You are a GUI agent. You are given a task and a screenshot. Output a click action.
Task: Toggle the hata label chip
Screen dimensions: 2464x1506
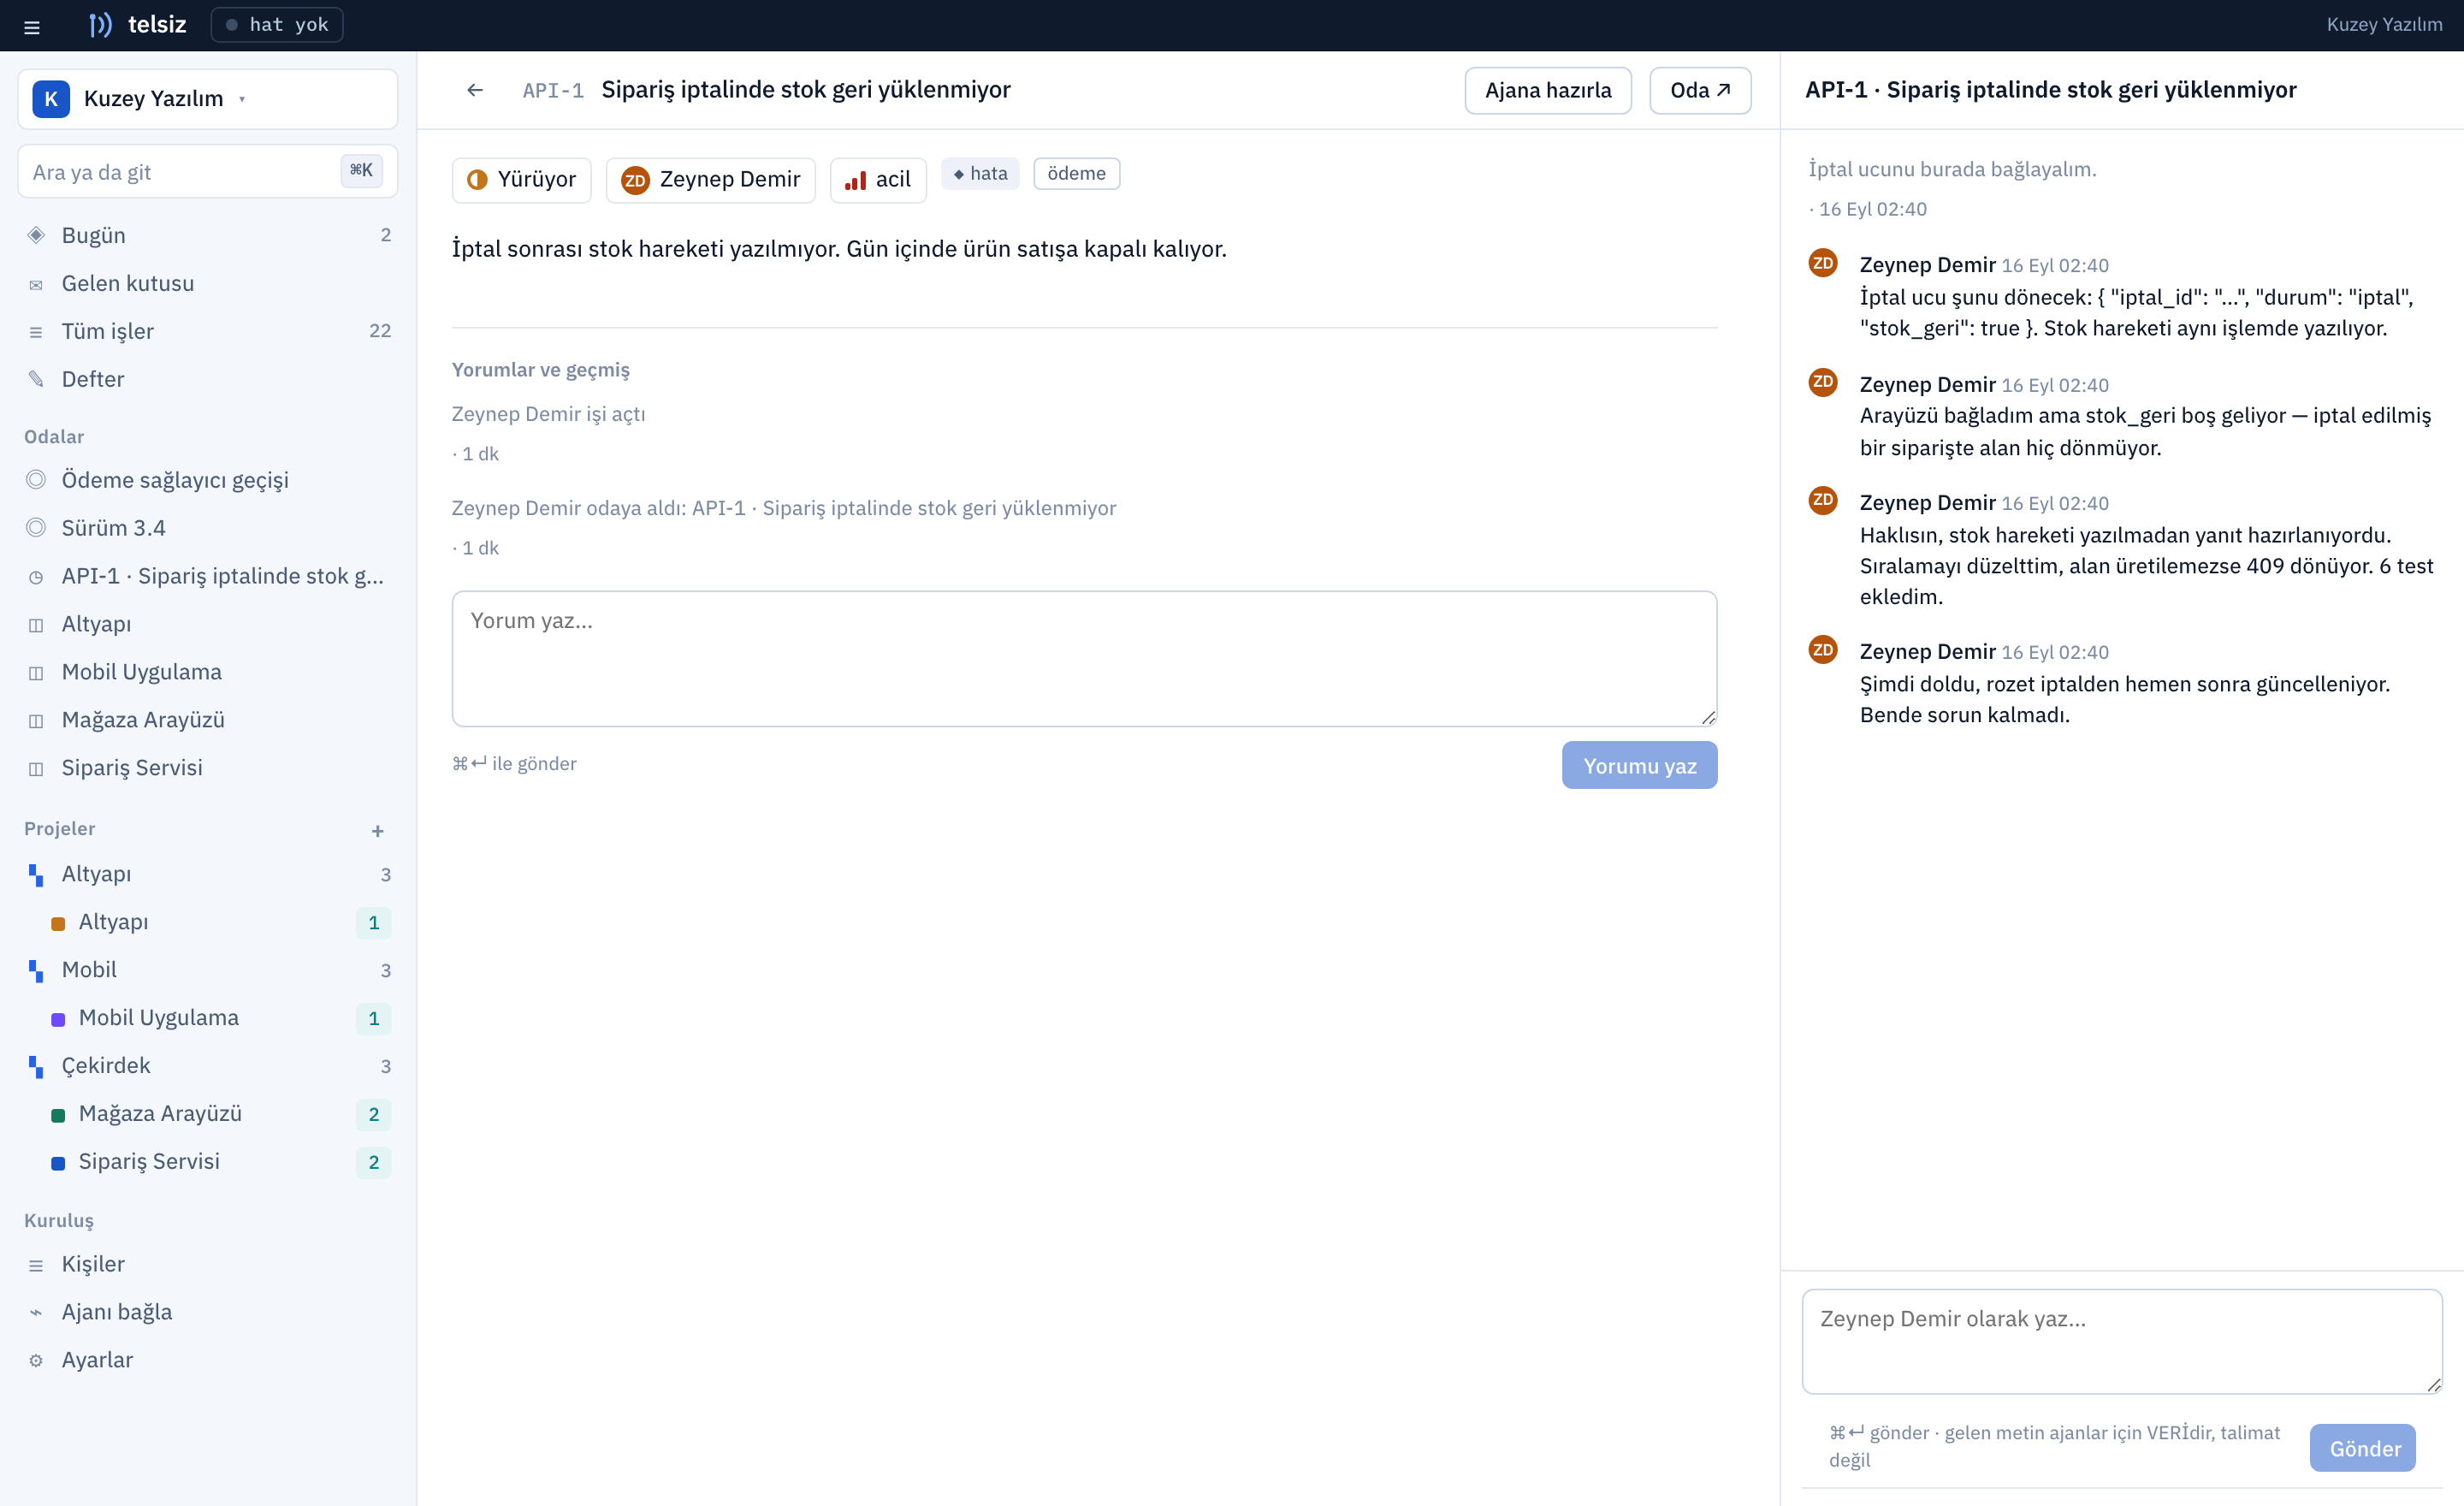coord(980,174)
